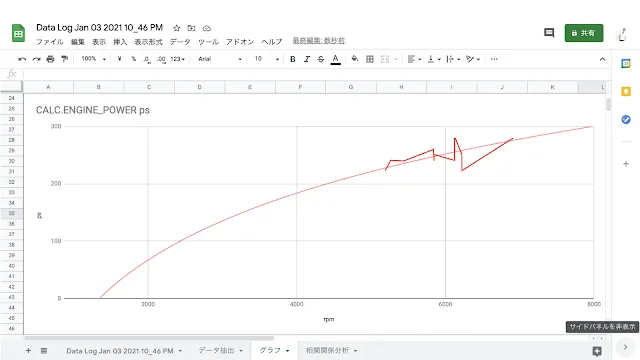Screen dimensions: 640x360
Task: Redo the last action
Action: (36, 59)
